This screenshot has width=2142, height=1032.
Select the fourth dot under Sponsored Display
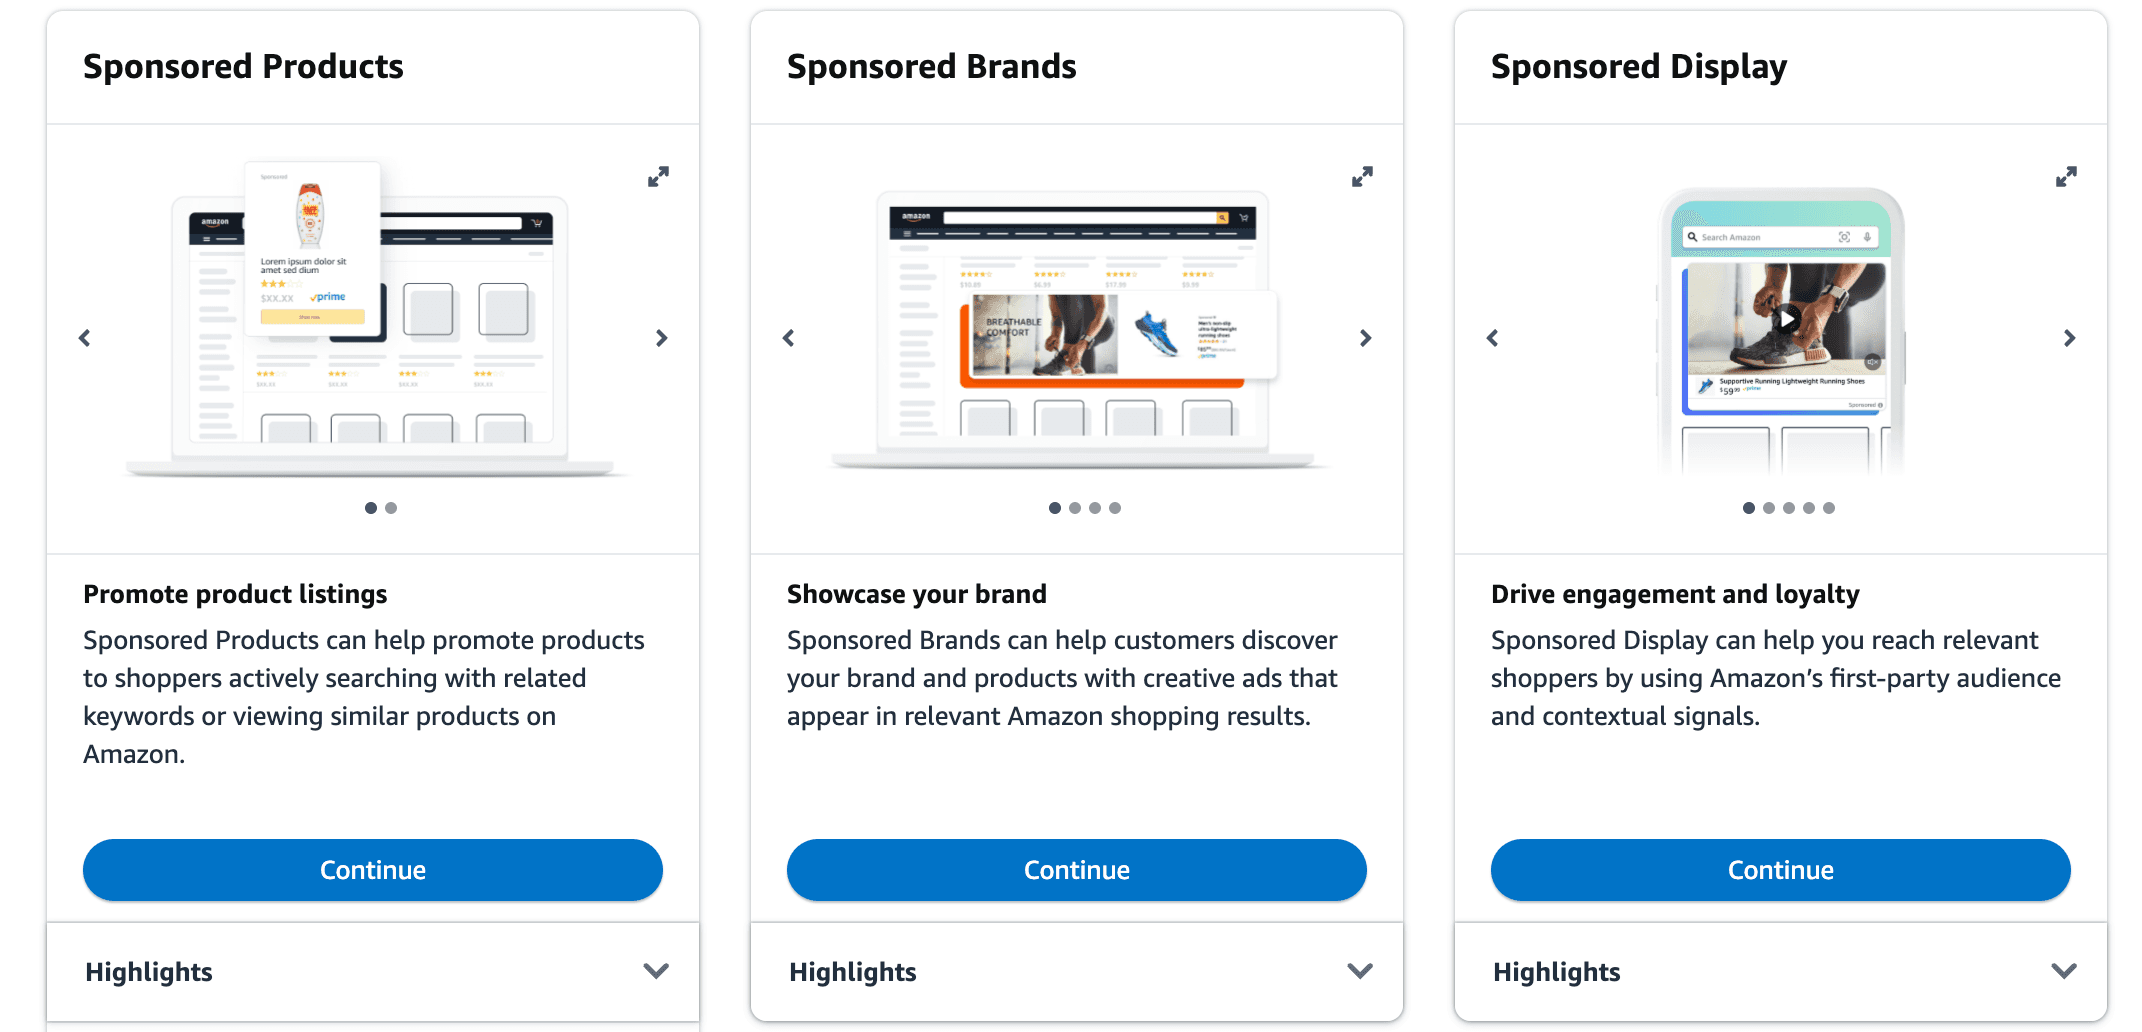[1809, 508]
